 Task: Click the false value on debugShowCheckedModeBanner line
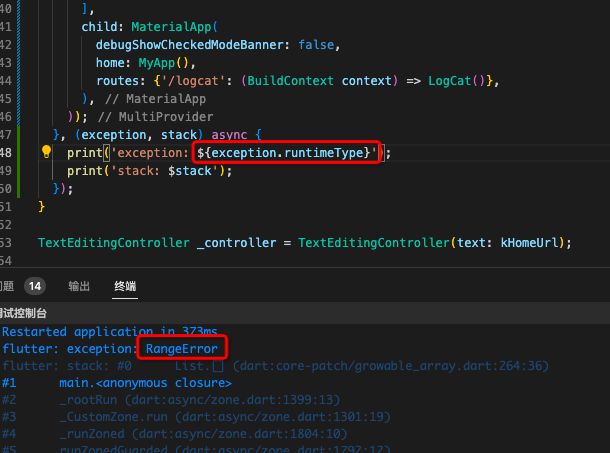pyautogui.click(x=316, y=45)
